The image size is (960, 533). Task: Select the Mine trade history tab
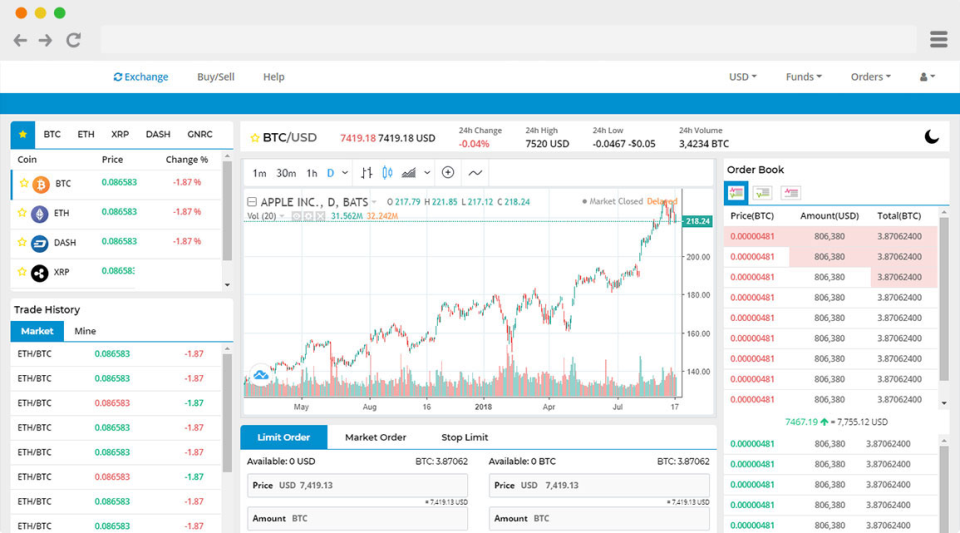pos(85,331)
